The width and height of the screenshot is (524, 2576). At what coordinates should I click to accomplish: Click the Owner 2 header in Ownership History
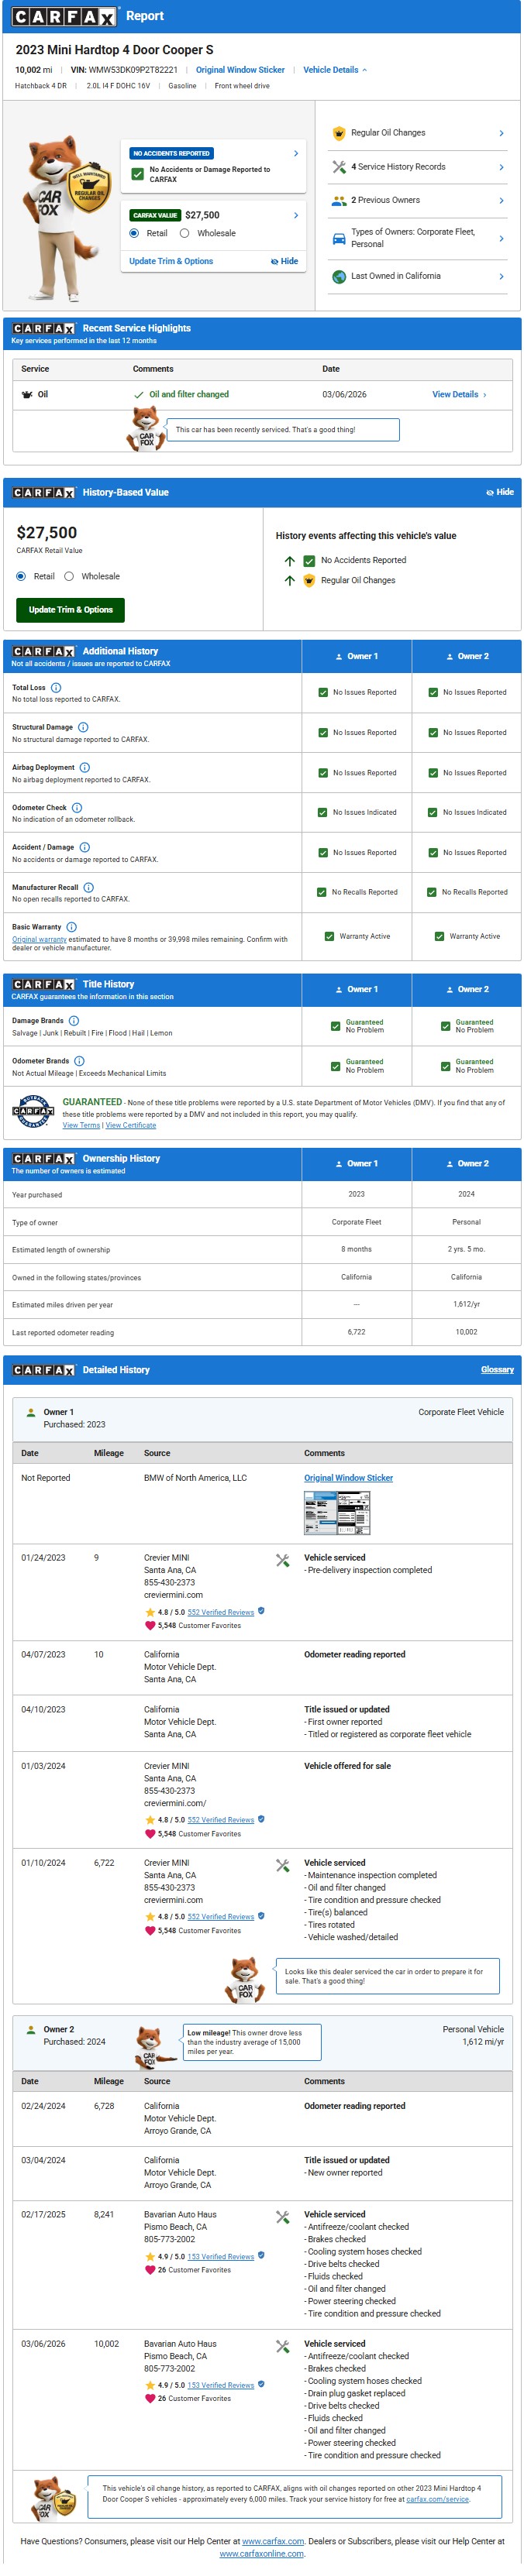(467, 1164)
